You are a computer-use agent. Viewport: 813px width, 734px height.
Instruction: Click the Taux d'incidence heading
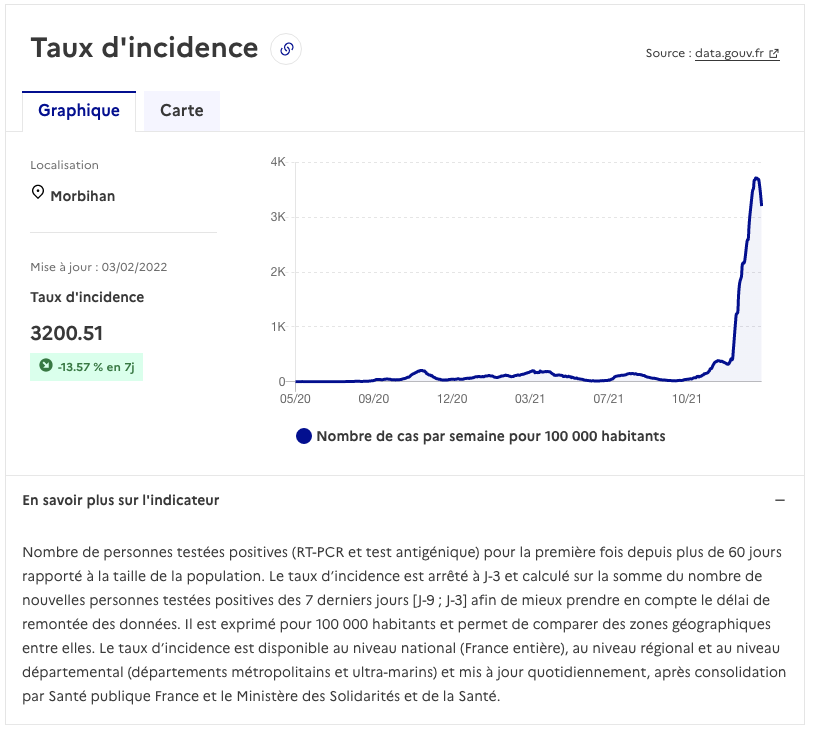pos(144,48)
